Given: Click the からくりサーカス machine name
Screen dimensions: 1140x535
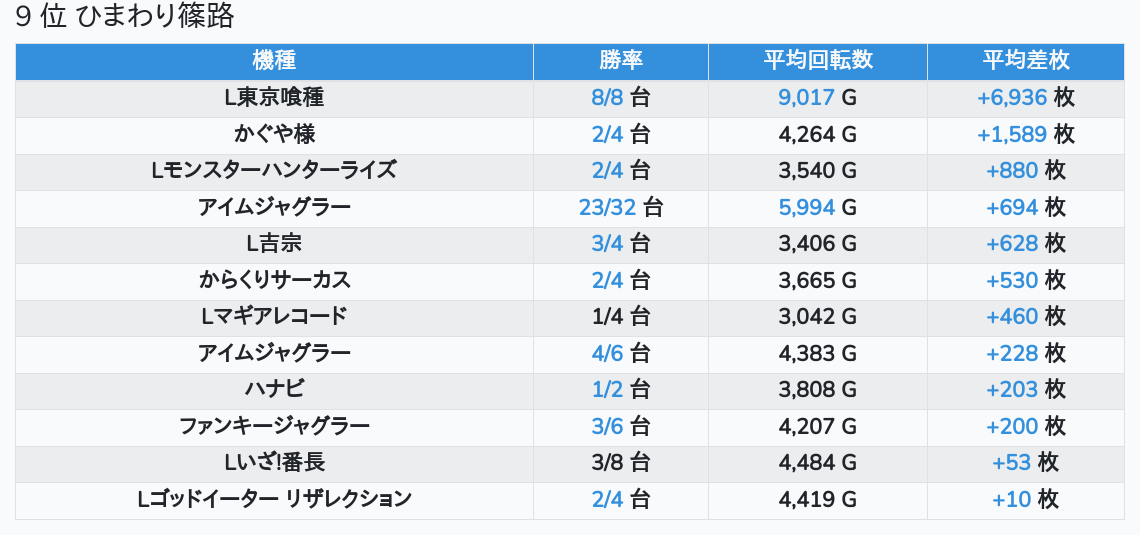Looking at the screenshot, I should 274,280.
